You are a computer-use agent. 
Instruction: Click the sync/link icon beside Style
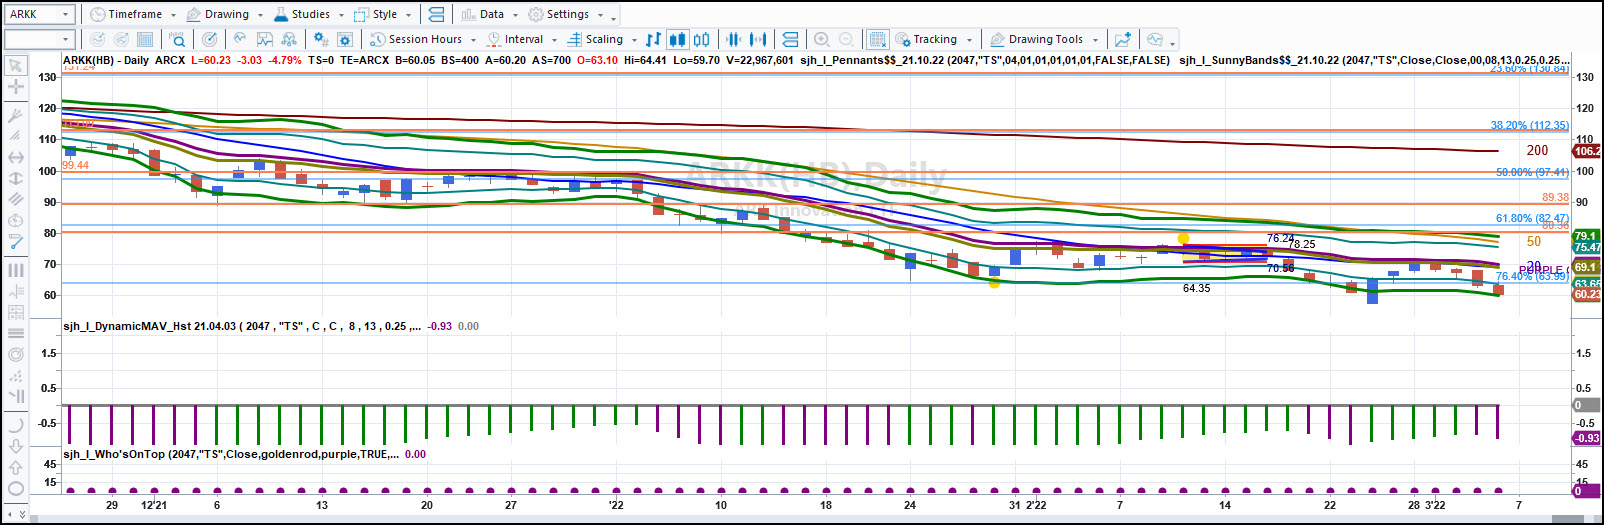click(436, 14)
